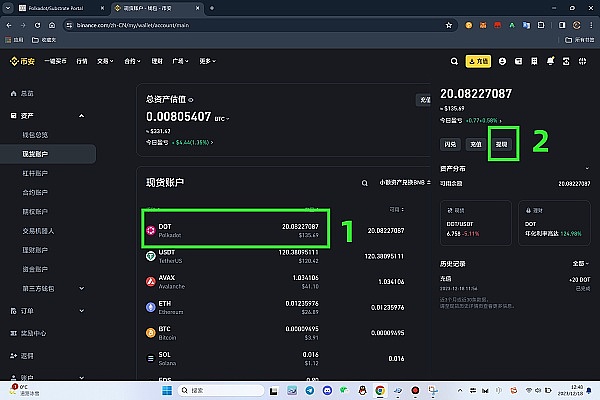
Task: Open the 交易 trade menu in top nav
Action: [x=103, y=61]
